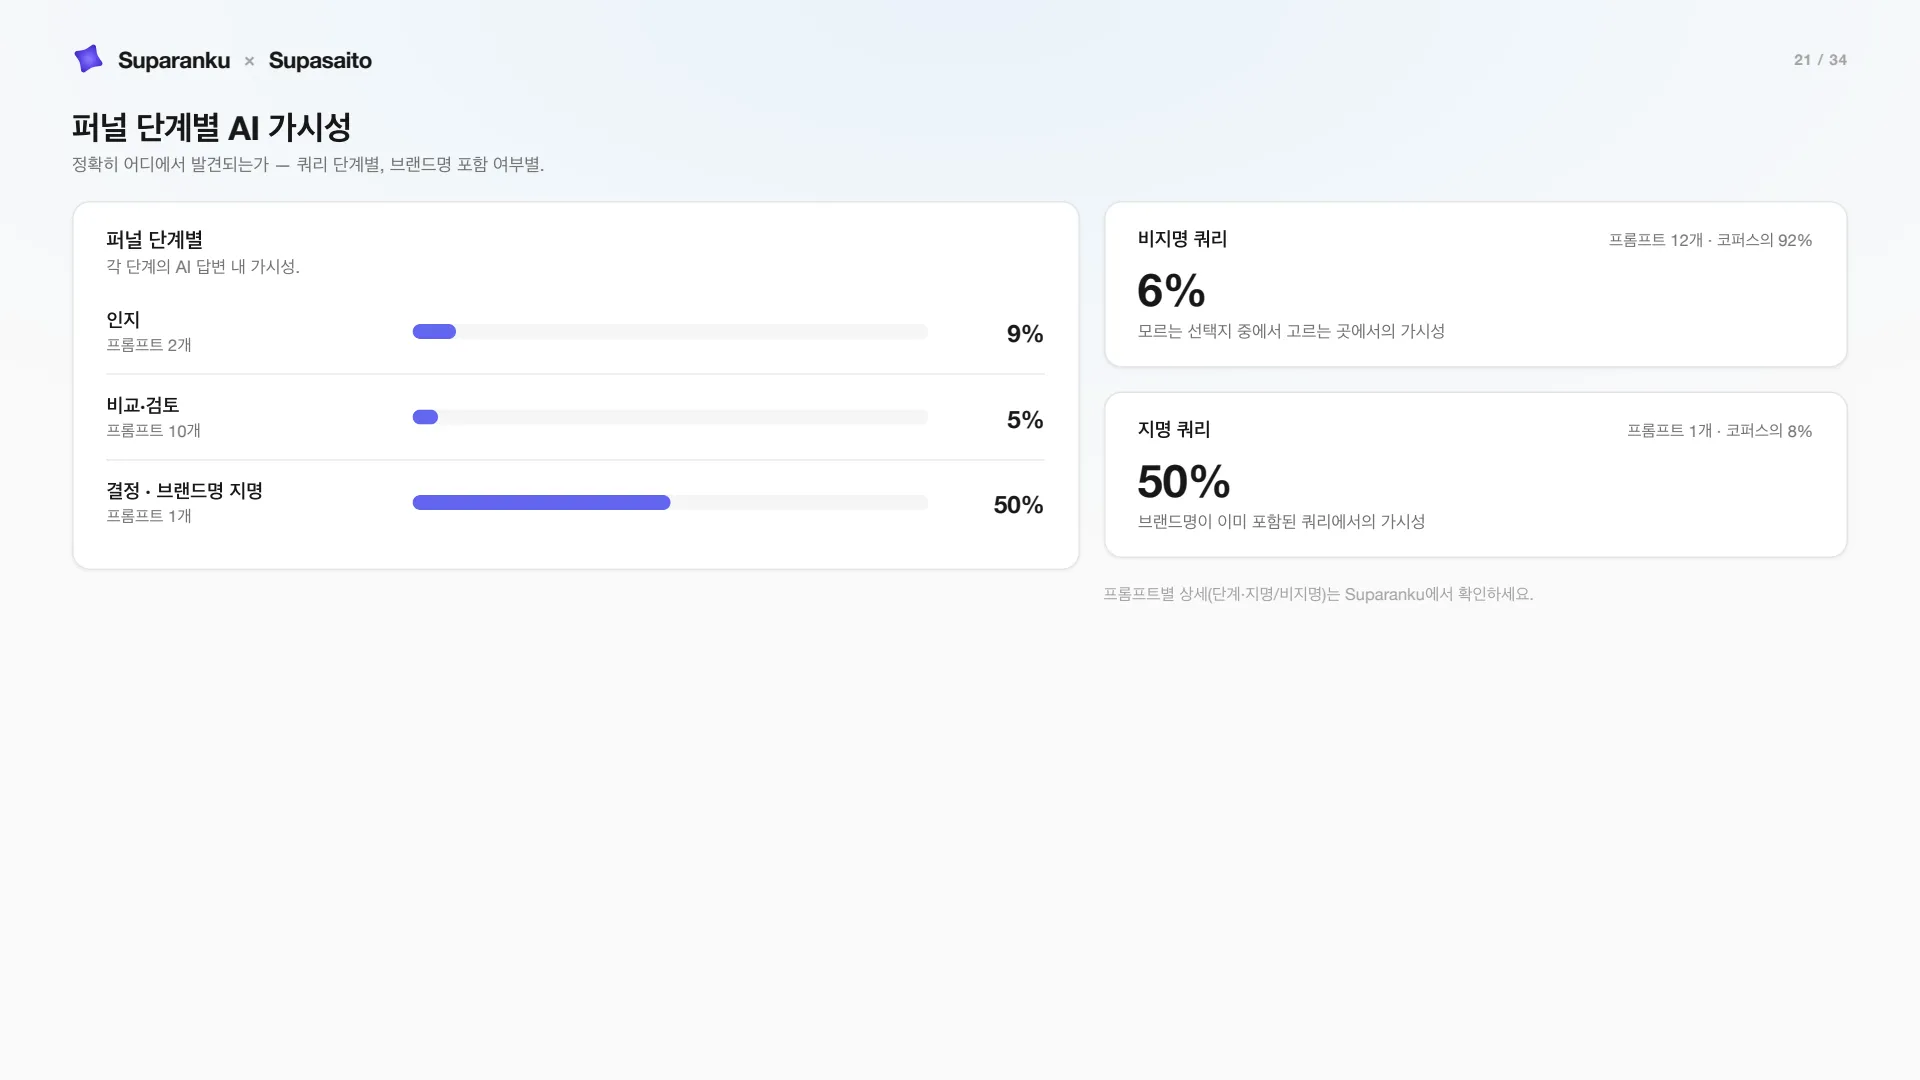Click the 50% value in the funnel card

[1018, 505]
